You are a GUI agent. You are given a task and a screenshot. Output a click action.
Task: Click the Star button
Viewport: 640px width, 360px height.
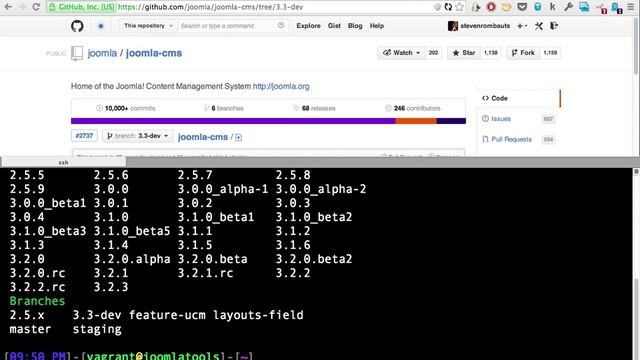(x=464, y=53)
